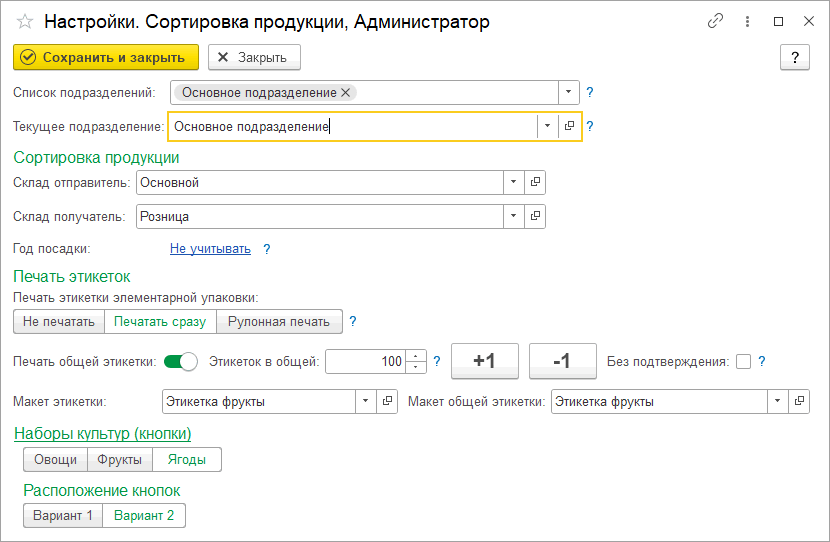Open the Склад получатель record icon
This screenshot has width=830, height=542.
click(x=535, y=216)
